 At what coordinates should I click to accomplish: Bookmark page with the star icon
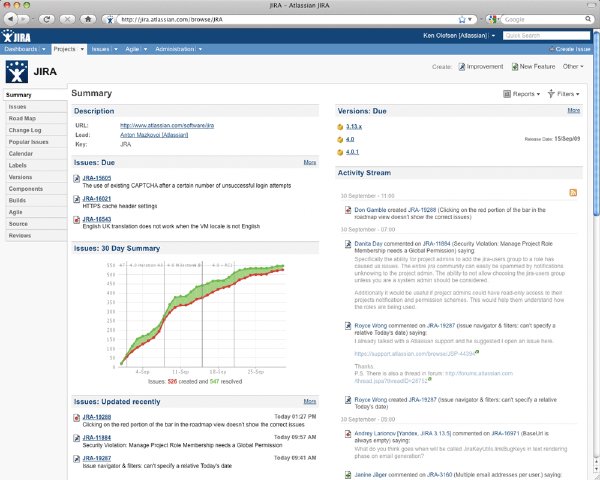[462, 19]
